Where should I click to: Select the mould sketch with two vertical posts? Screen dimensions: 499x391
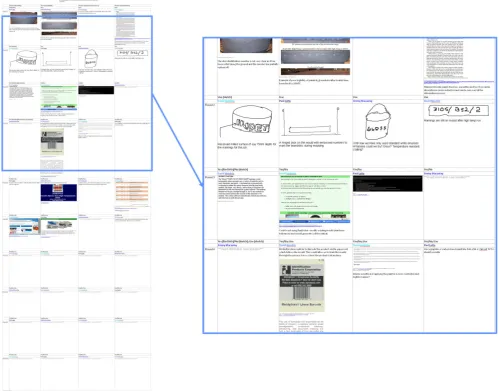coord(311,122)
